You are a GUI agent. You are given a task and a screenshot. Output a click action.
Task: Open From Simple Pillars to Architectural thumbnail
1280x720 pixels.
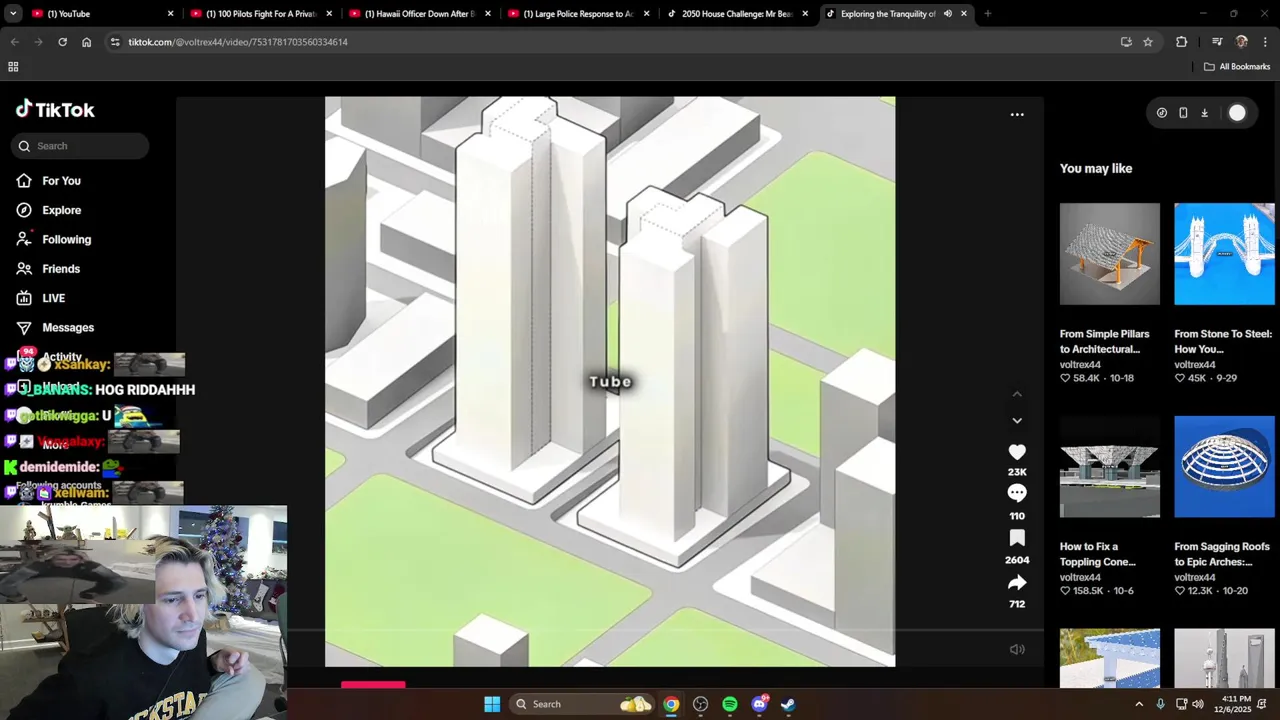pyautogui.click(x=1110, y=254)
